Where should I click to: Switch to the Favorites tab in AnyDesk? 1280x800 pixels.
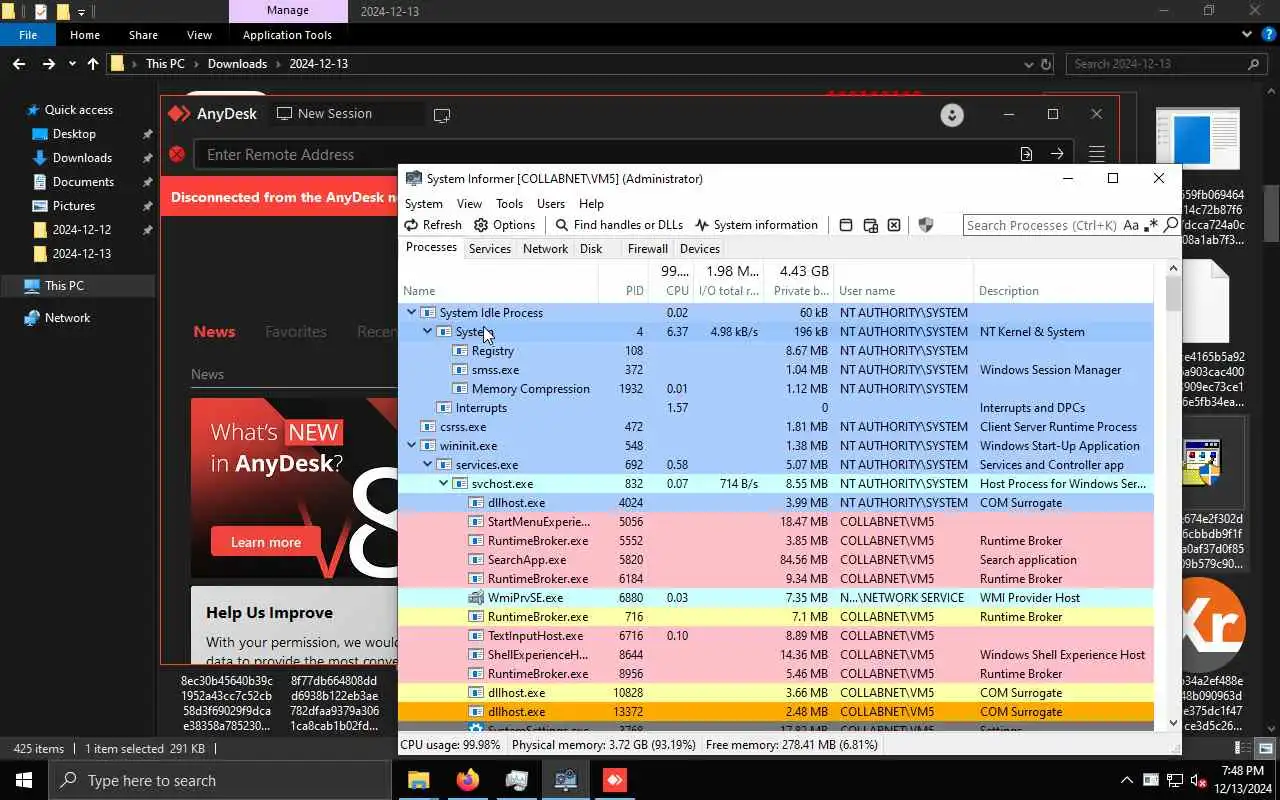296,332
